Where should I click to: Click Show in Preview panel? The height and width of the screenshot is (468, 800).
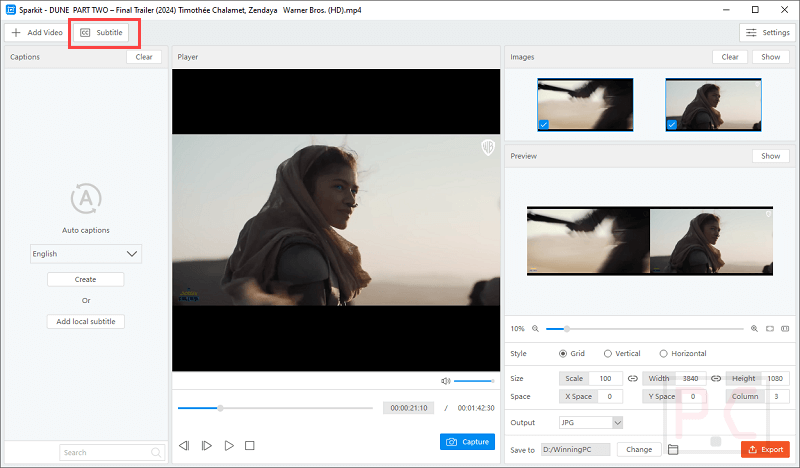tap(770, 156)
